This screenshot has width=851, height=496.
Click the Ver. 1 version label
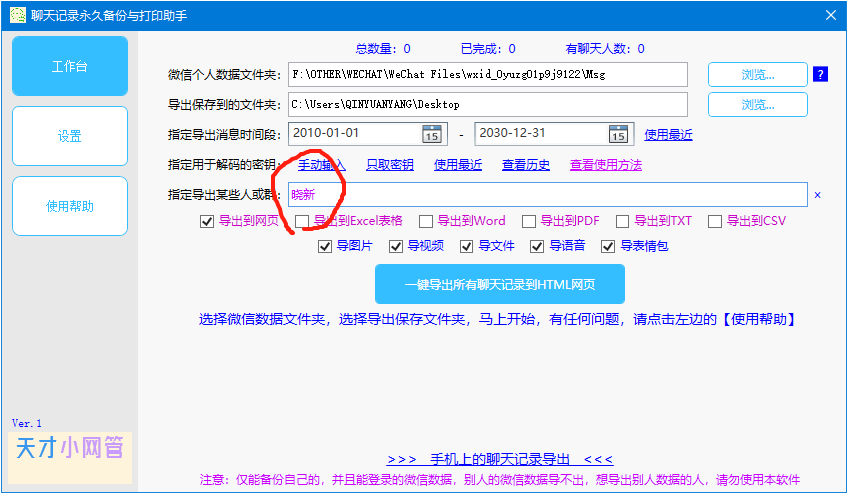[x=27, y=423]
